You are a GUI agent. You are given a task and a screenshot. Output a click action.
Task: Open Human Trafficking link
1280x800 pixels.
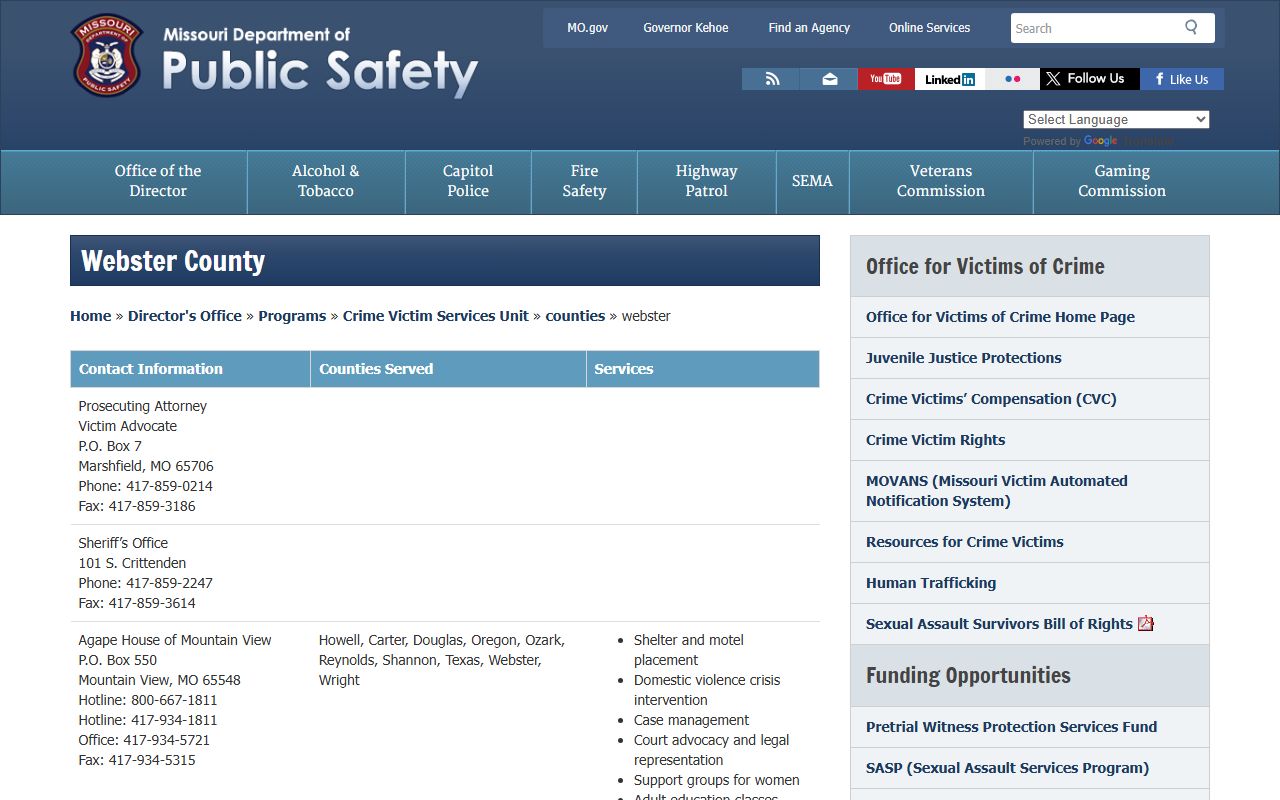pyautogui.click(x=931, y=583)
